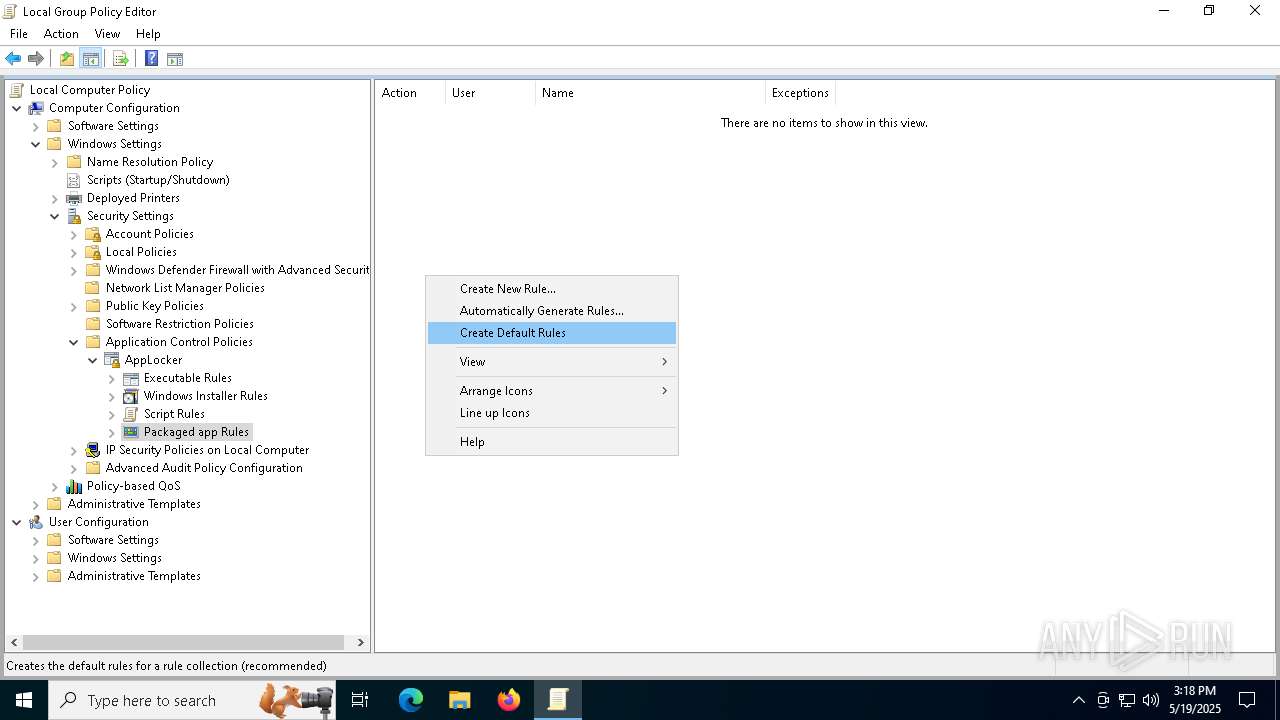Screen dimensions: 1280x720
Task: Select Network List Manager Policies item
Action: point(185,288)
